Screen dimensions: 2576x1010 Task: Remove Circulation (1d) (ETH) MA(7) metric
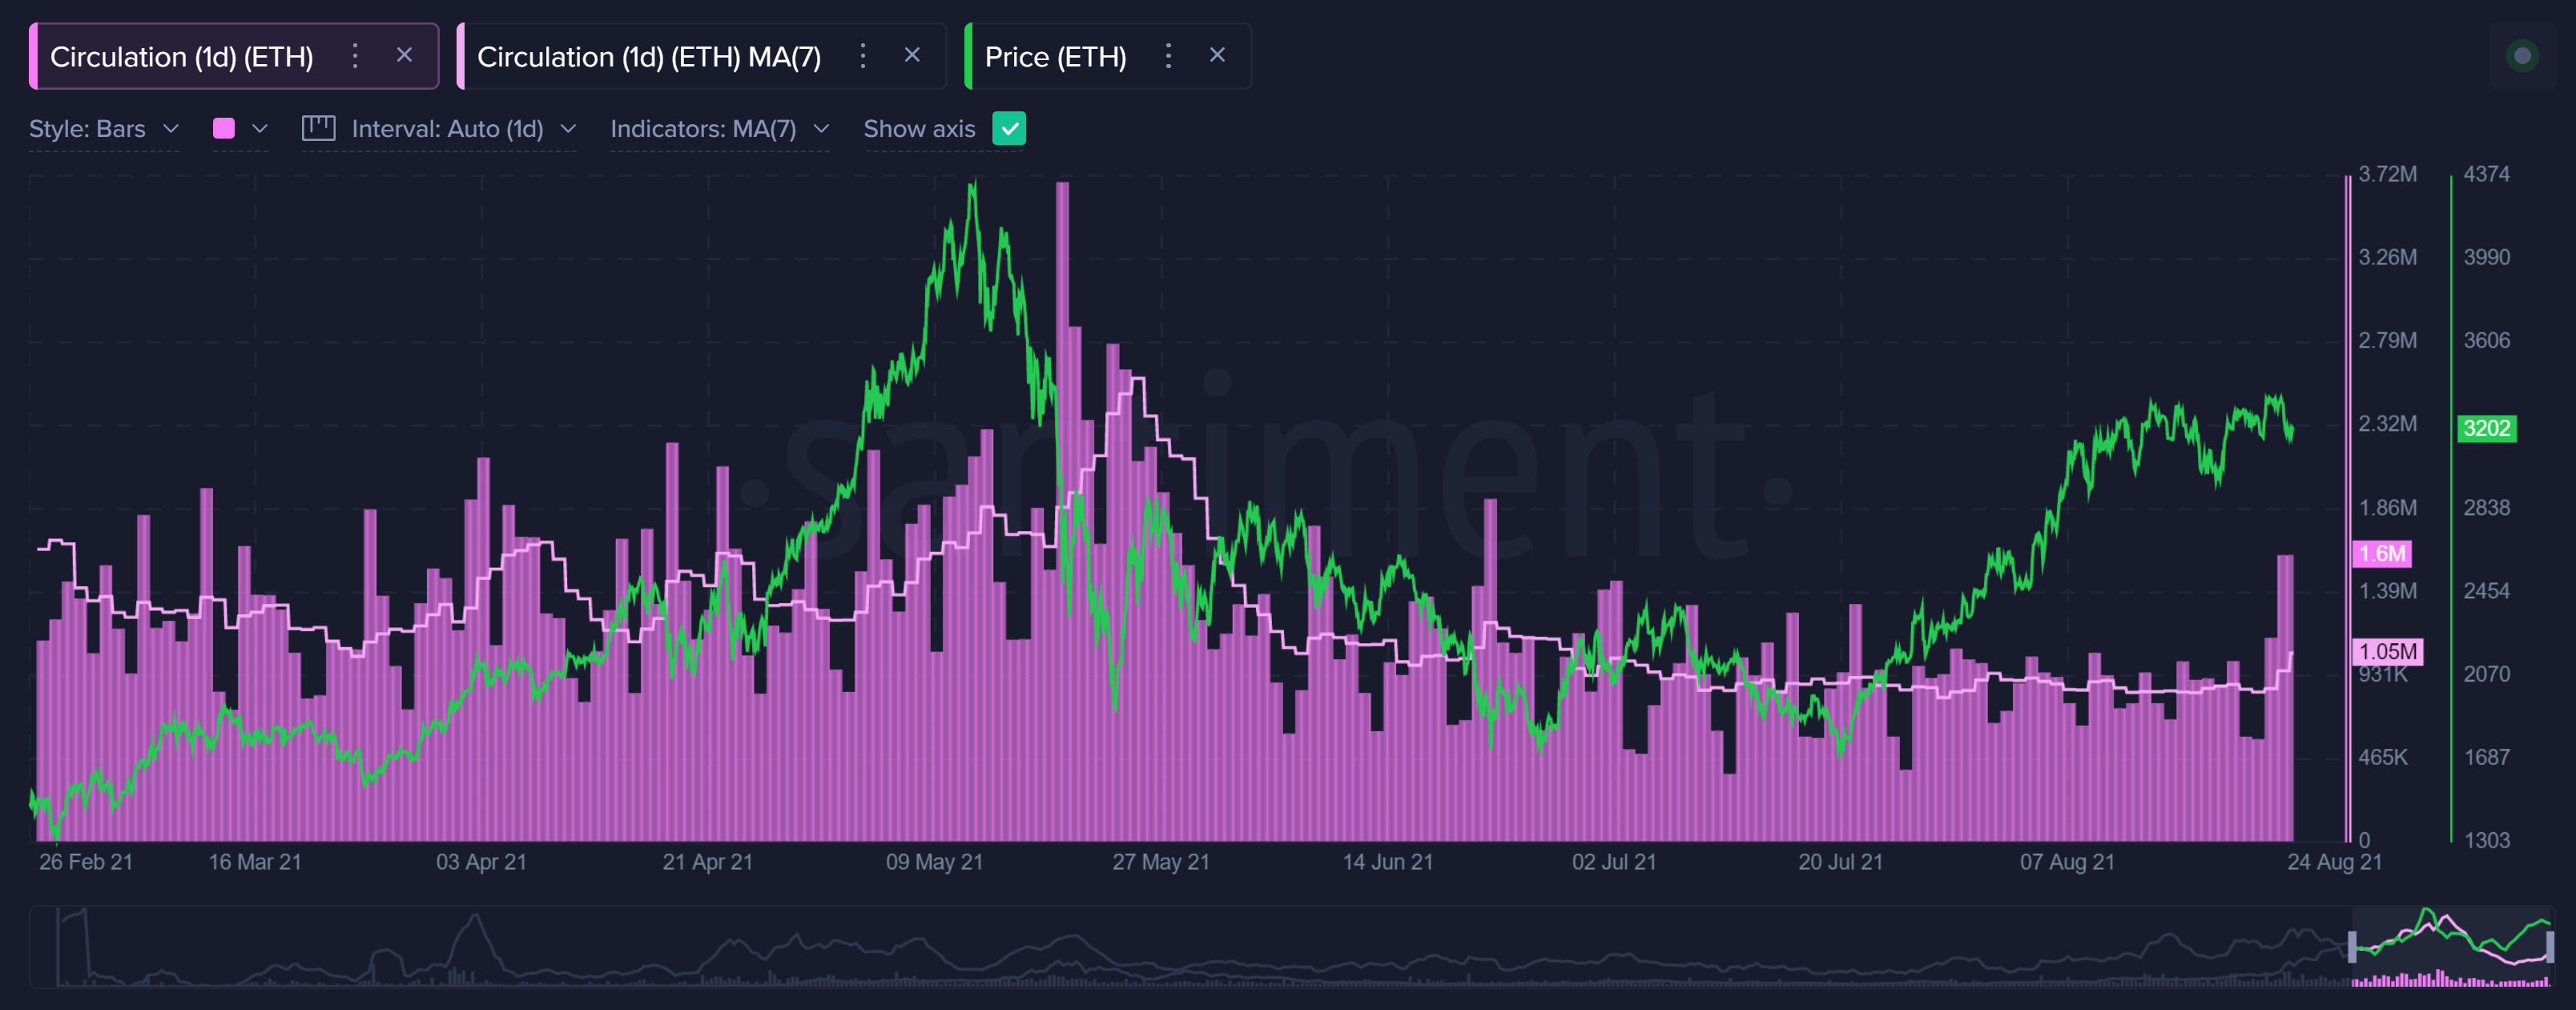click(911, 56)
